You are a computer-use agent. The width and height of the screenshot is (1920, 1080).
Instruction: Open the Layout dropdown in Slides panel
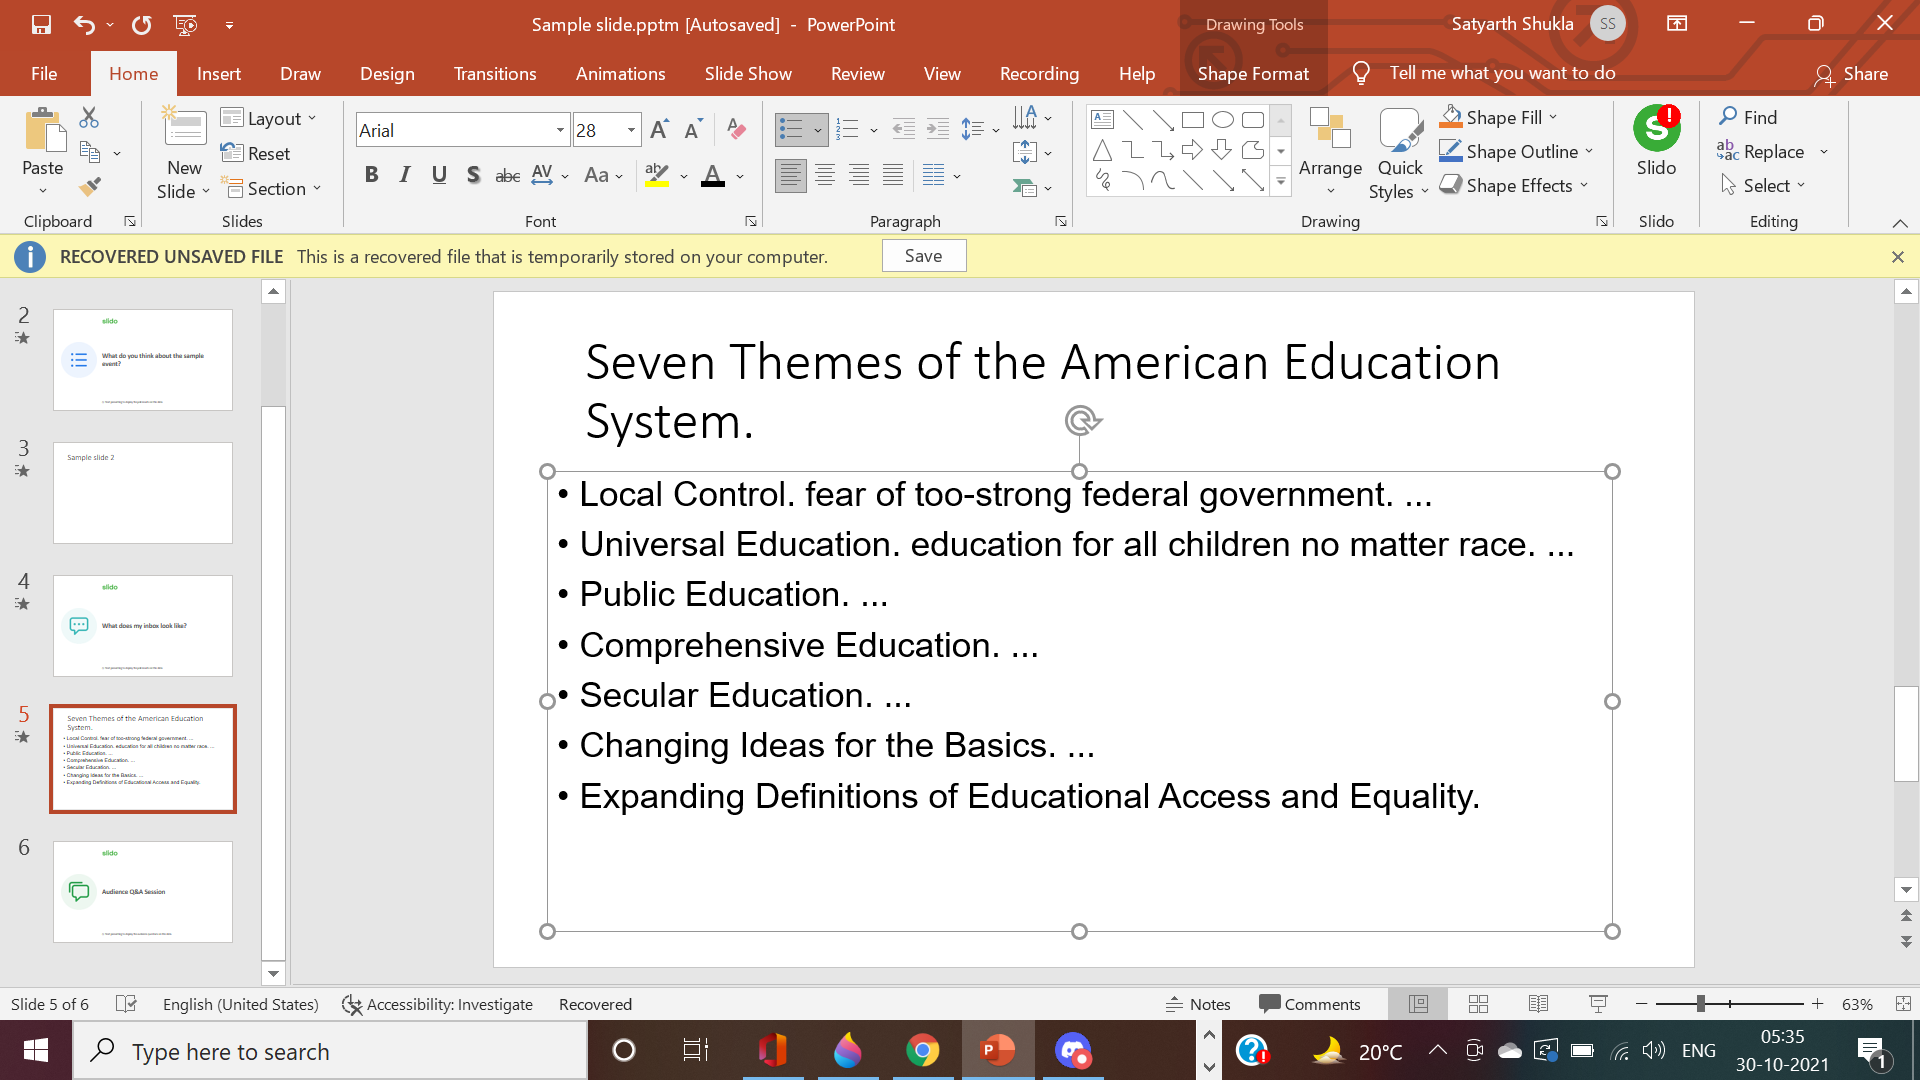click(x=272, y=117)
